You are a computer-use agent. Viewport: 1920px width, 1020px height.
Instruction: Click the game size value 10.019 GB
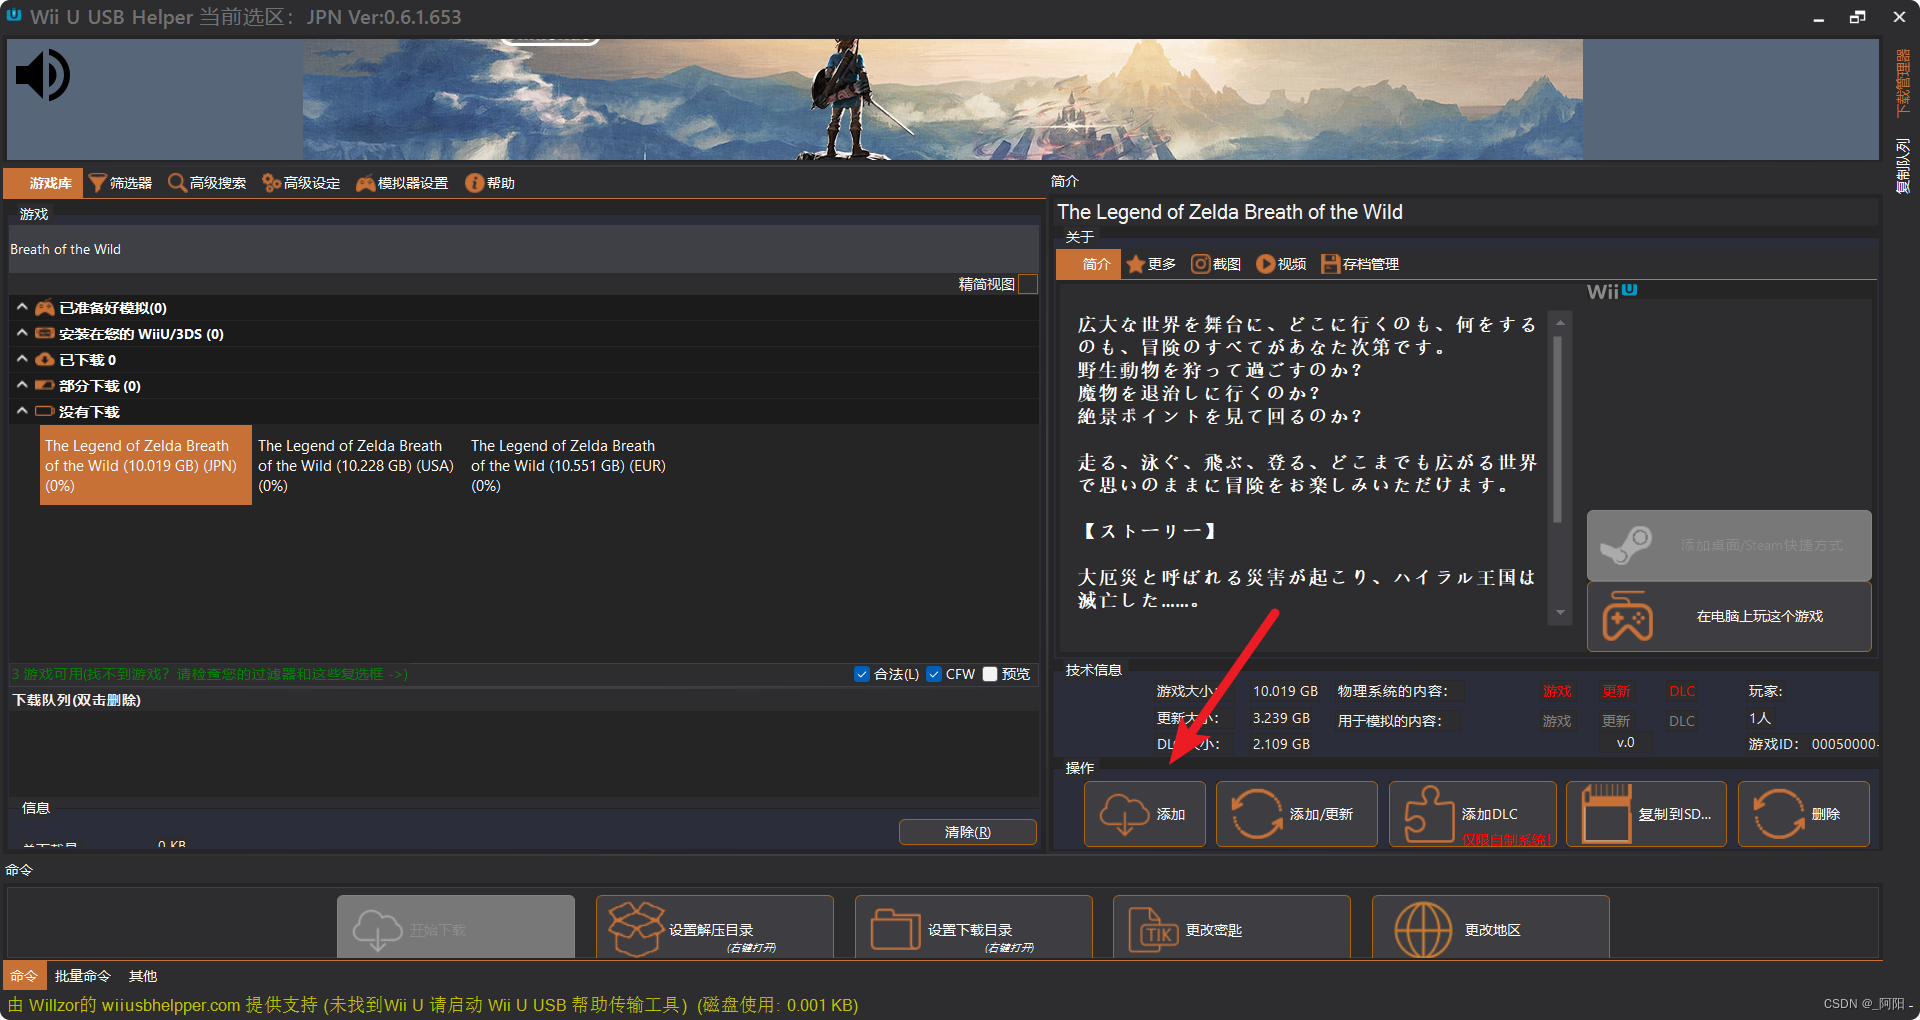1285,691
